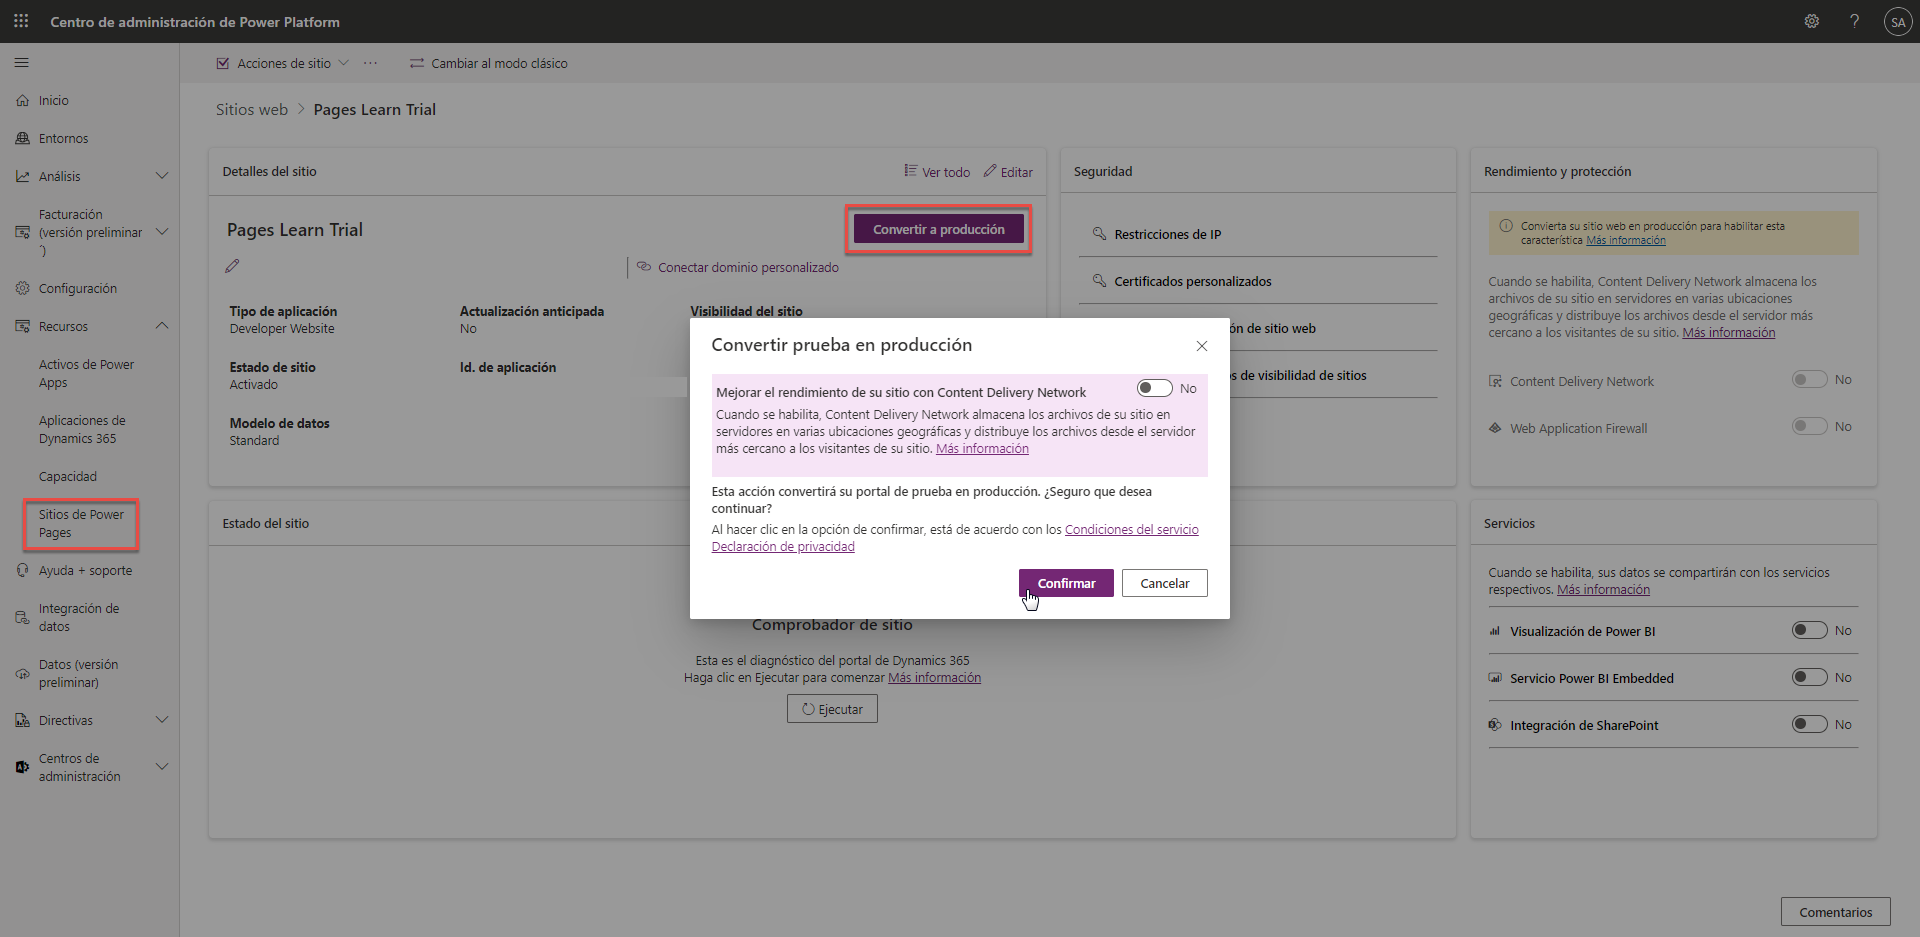Expand the Directivas section chevron

coord(162,720)
